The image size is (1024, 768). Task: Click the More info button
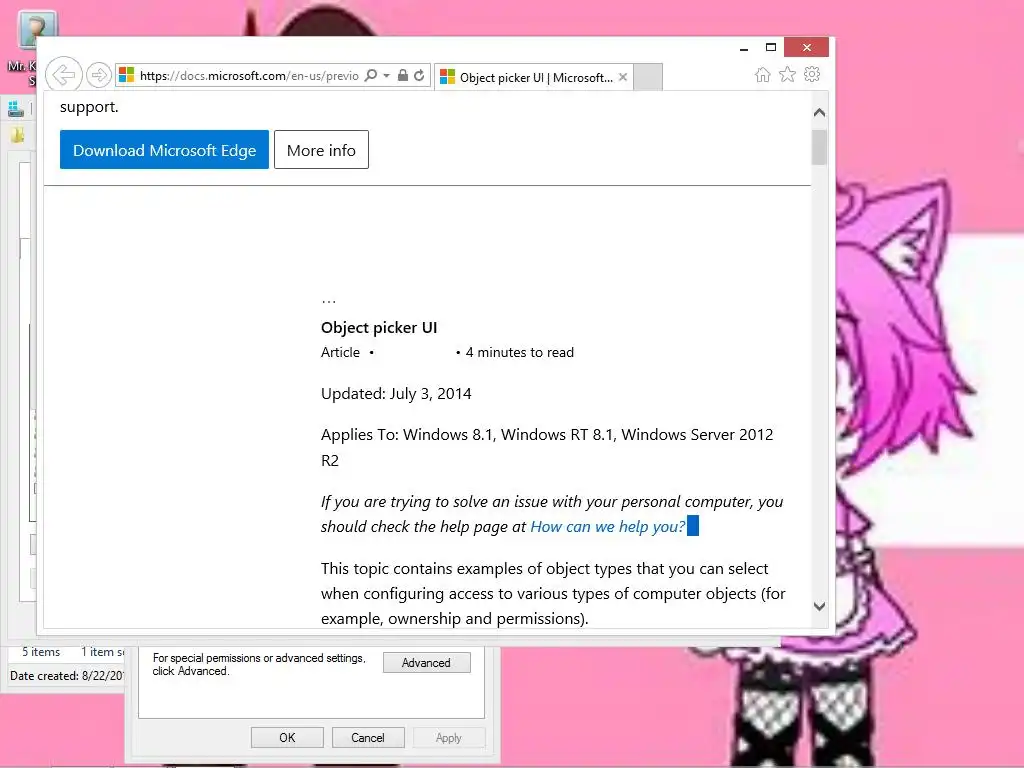click(321, 150)
